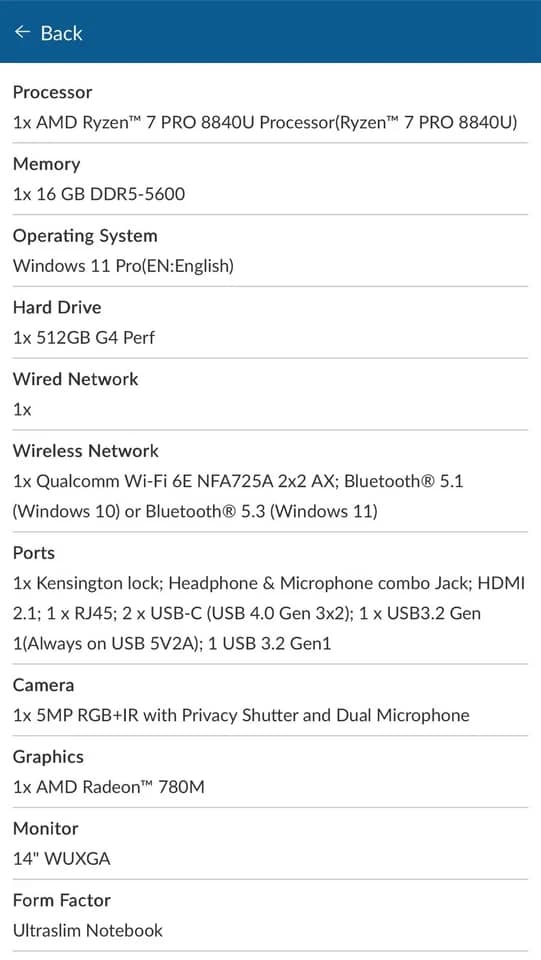
Task: Select the Hard Drive heading
Action: (57, 307)
